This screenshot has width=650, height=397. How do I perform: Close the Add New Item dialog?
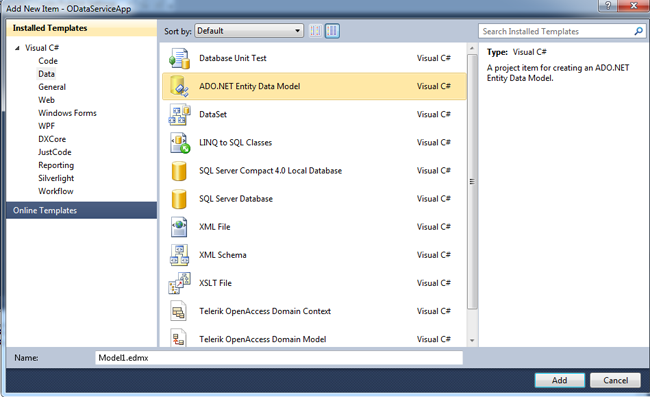(633, 5)
